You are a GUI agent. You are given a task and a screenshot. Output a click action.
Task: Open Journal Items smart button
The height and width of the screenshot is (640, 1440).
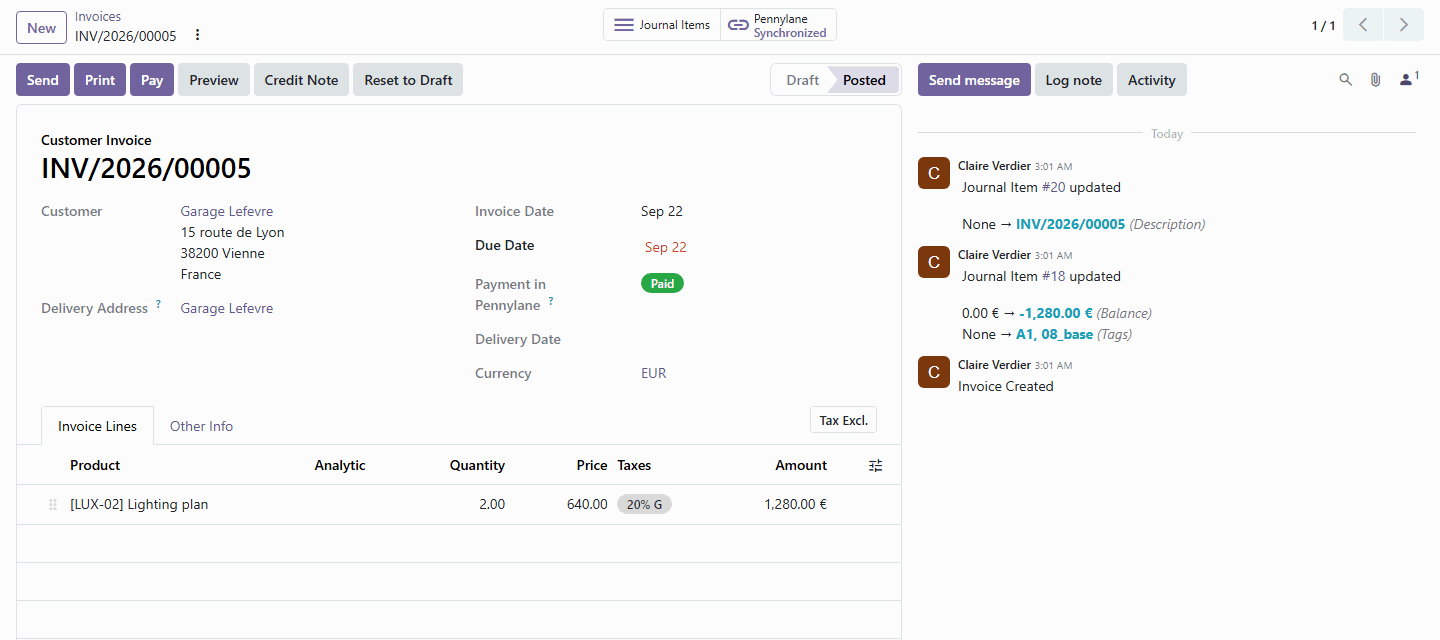click(x=662, y=25)
